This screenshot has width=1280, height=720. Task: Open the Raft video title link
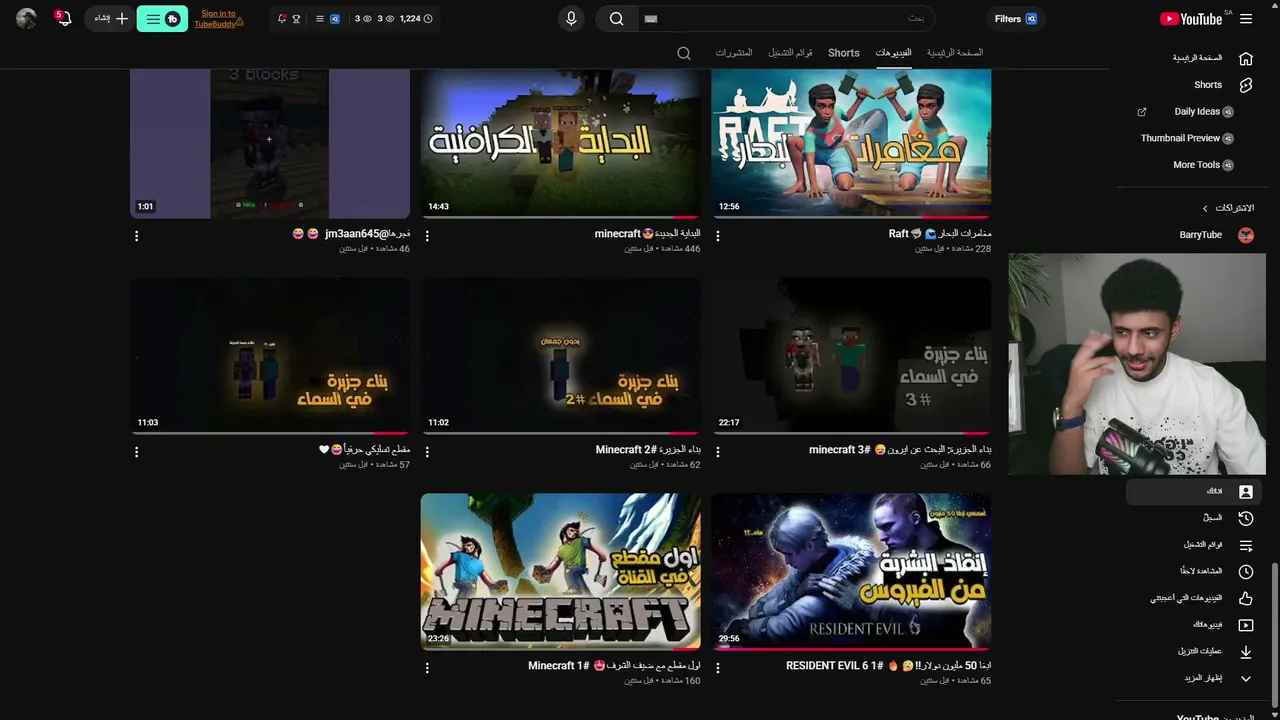[940, 234]
